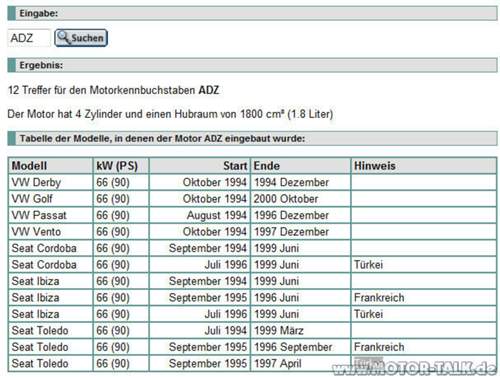This screenshot has height=378, width=500.
Task: Click the kW (PS) column header
Action: pos(121,166)
